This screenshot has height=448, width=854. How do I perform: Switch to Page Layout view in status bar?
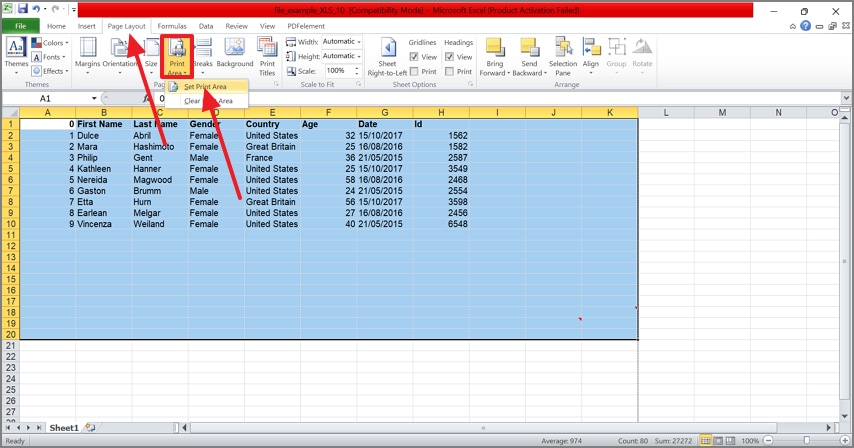point(718,440)
